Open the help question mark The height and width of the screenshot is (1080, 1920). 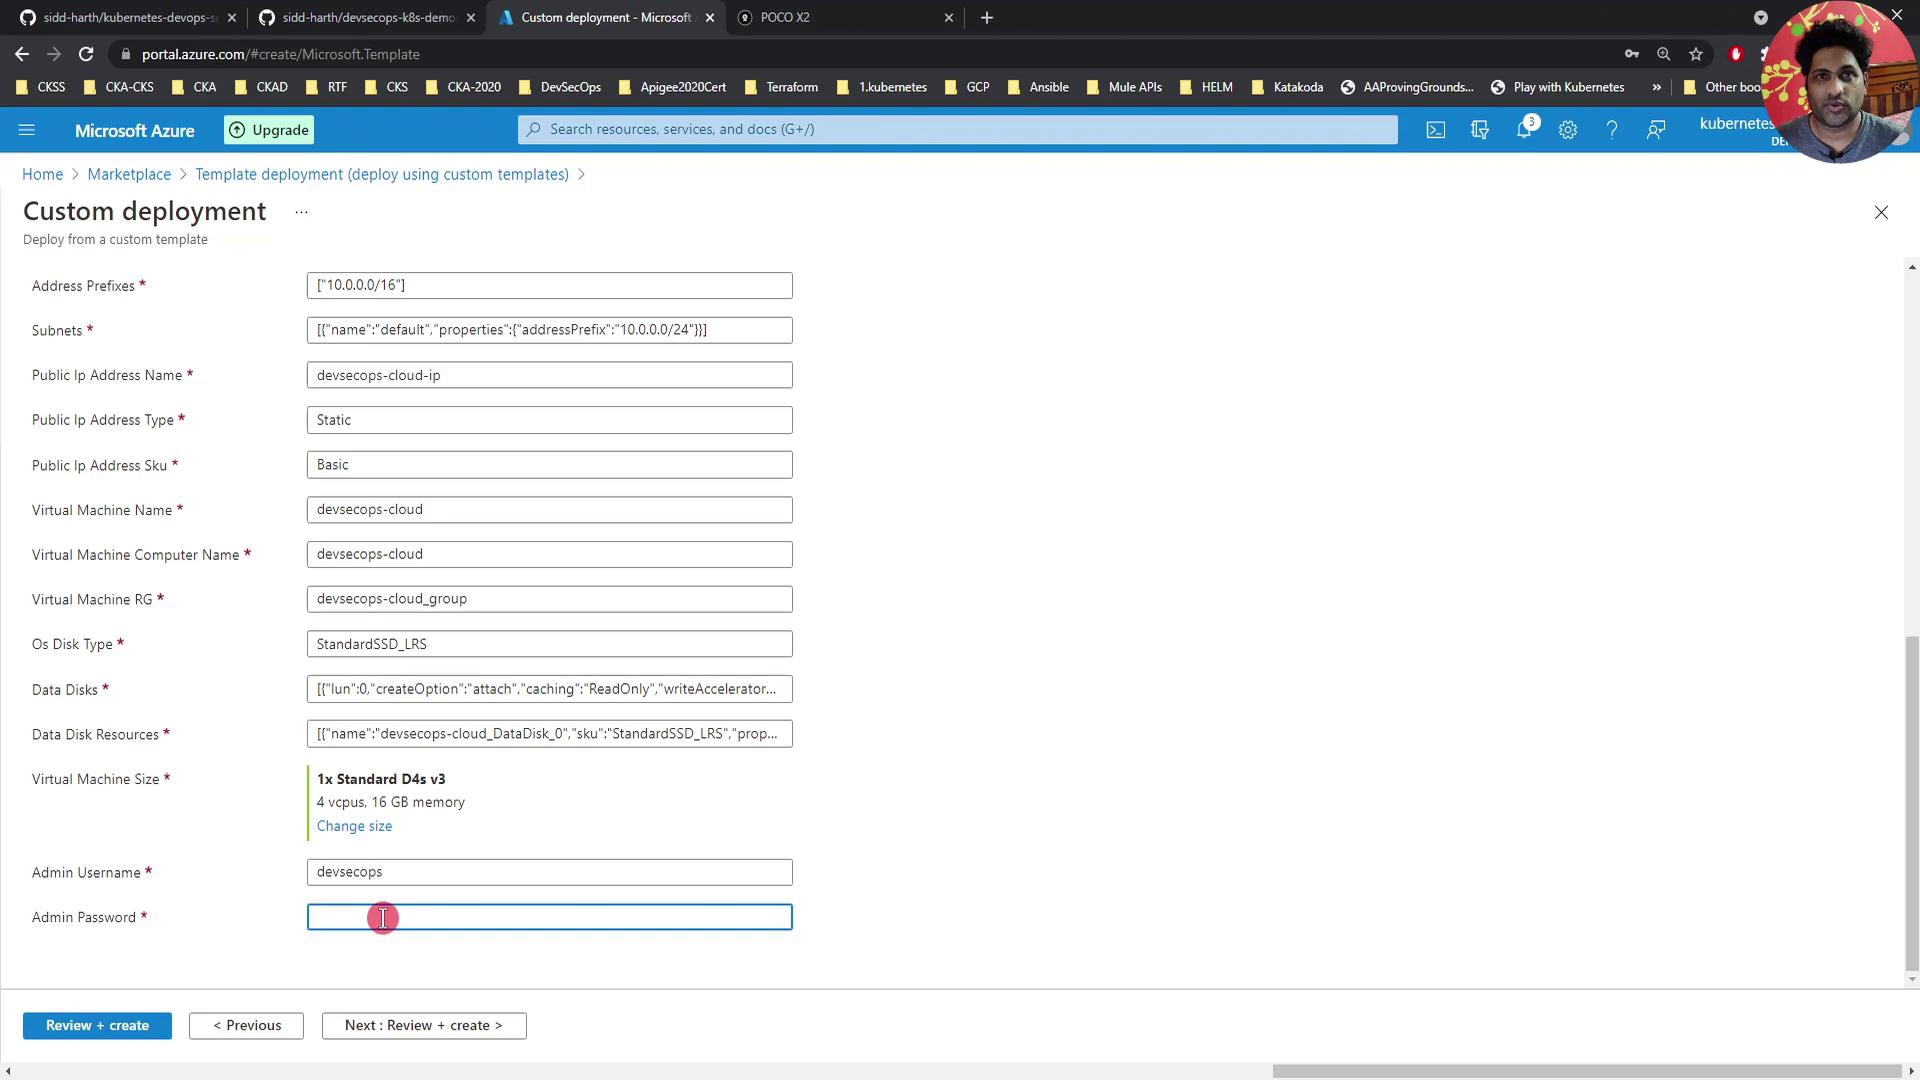1611,130
